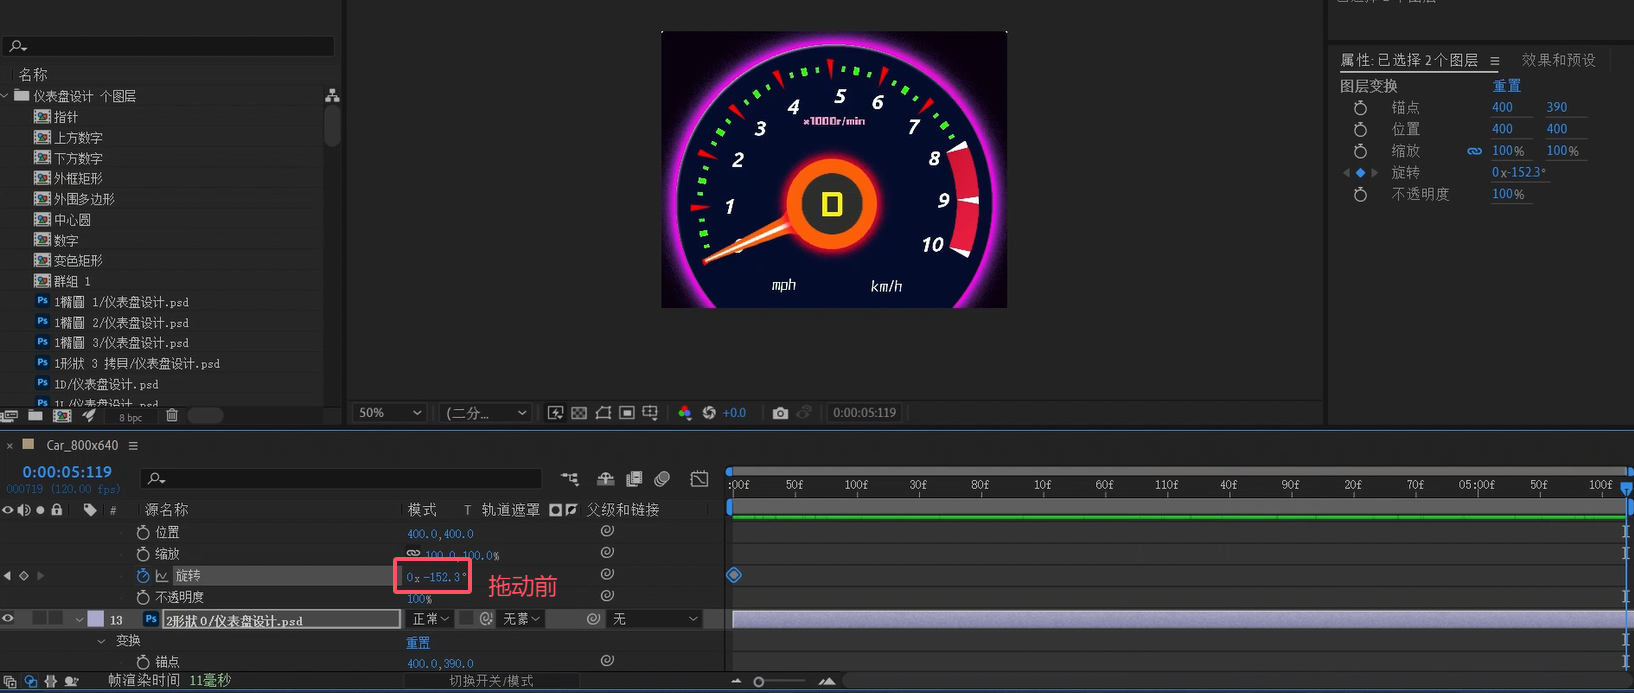Collapse the 仪表盘设计 folder in project
Image resolution: width=1634 pixels, height=693 pixels.
[5, 96]
